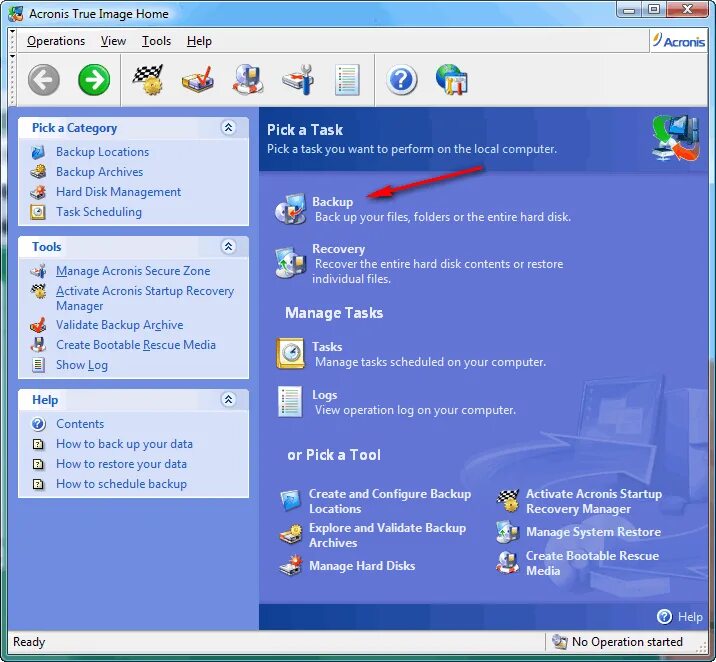Click the menu bar drag handle left of Operations

(12, 41)
